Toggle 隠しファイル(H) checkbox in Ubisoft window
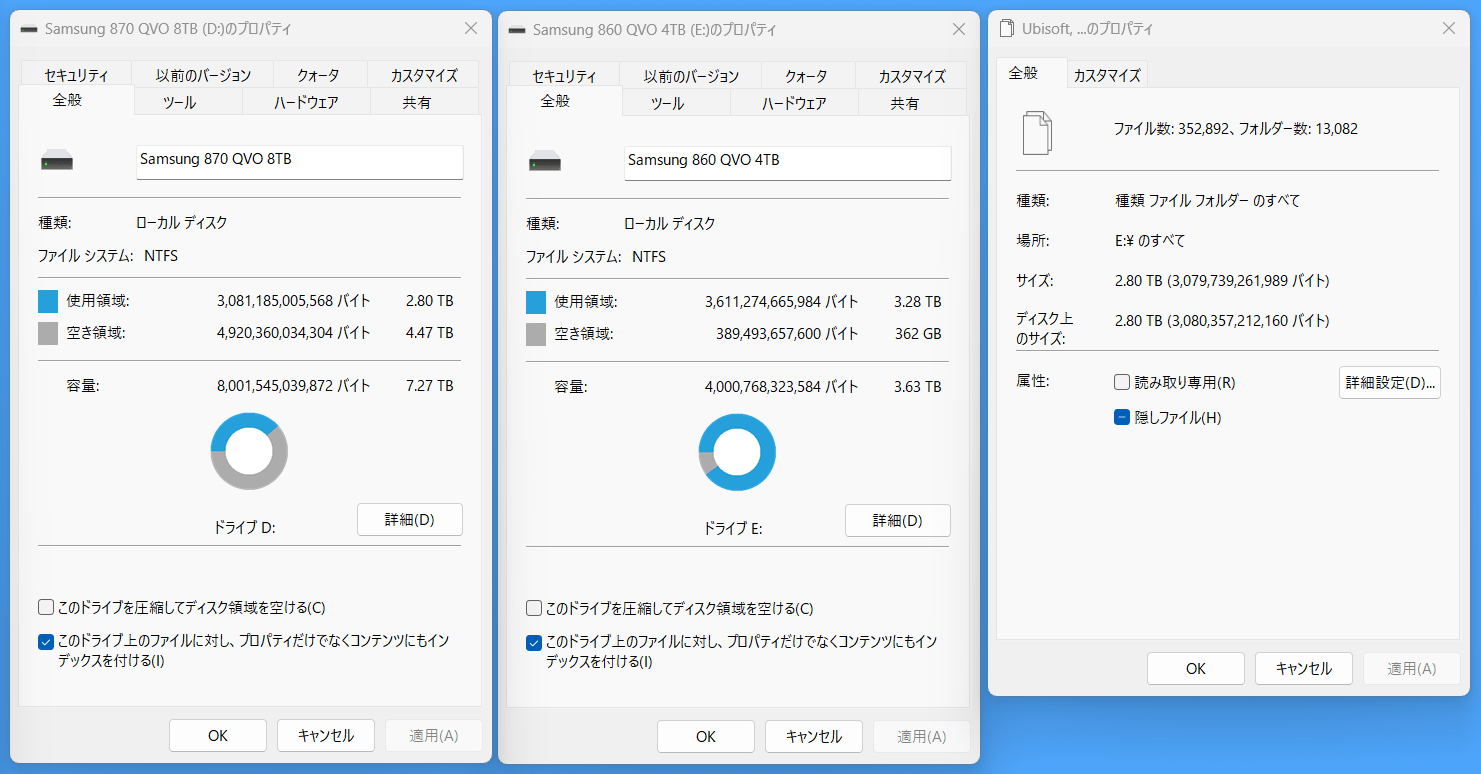Image resolution: width=1481 pixels, height=774 pixels. click(x=1122, y=417)
